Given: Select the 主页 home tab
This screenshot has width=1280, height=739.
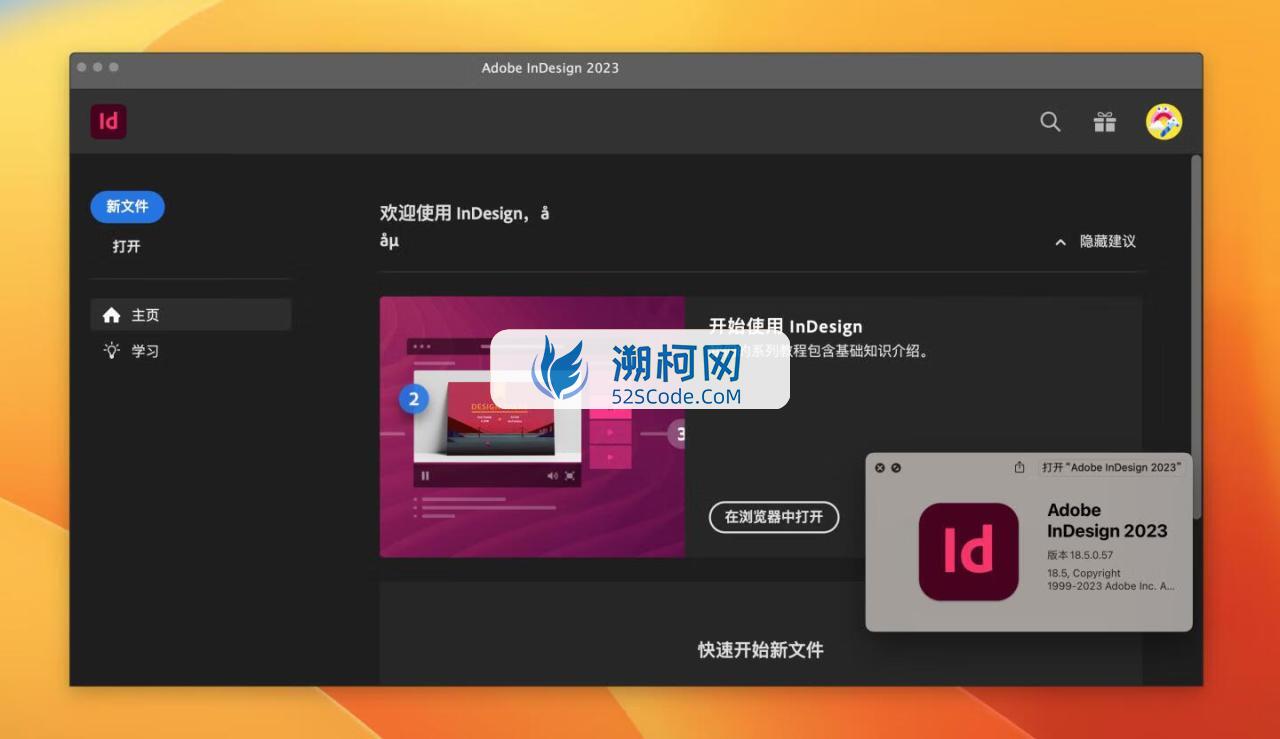Looking at the screenshot, I should pos(190,315).
